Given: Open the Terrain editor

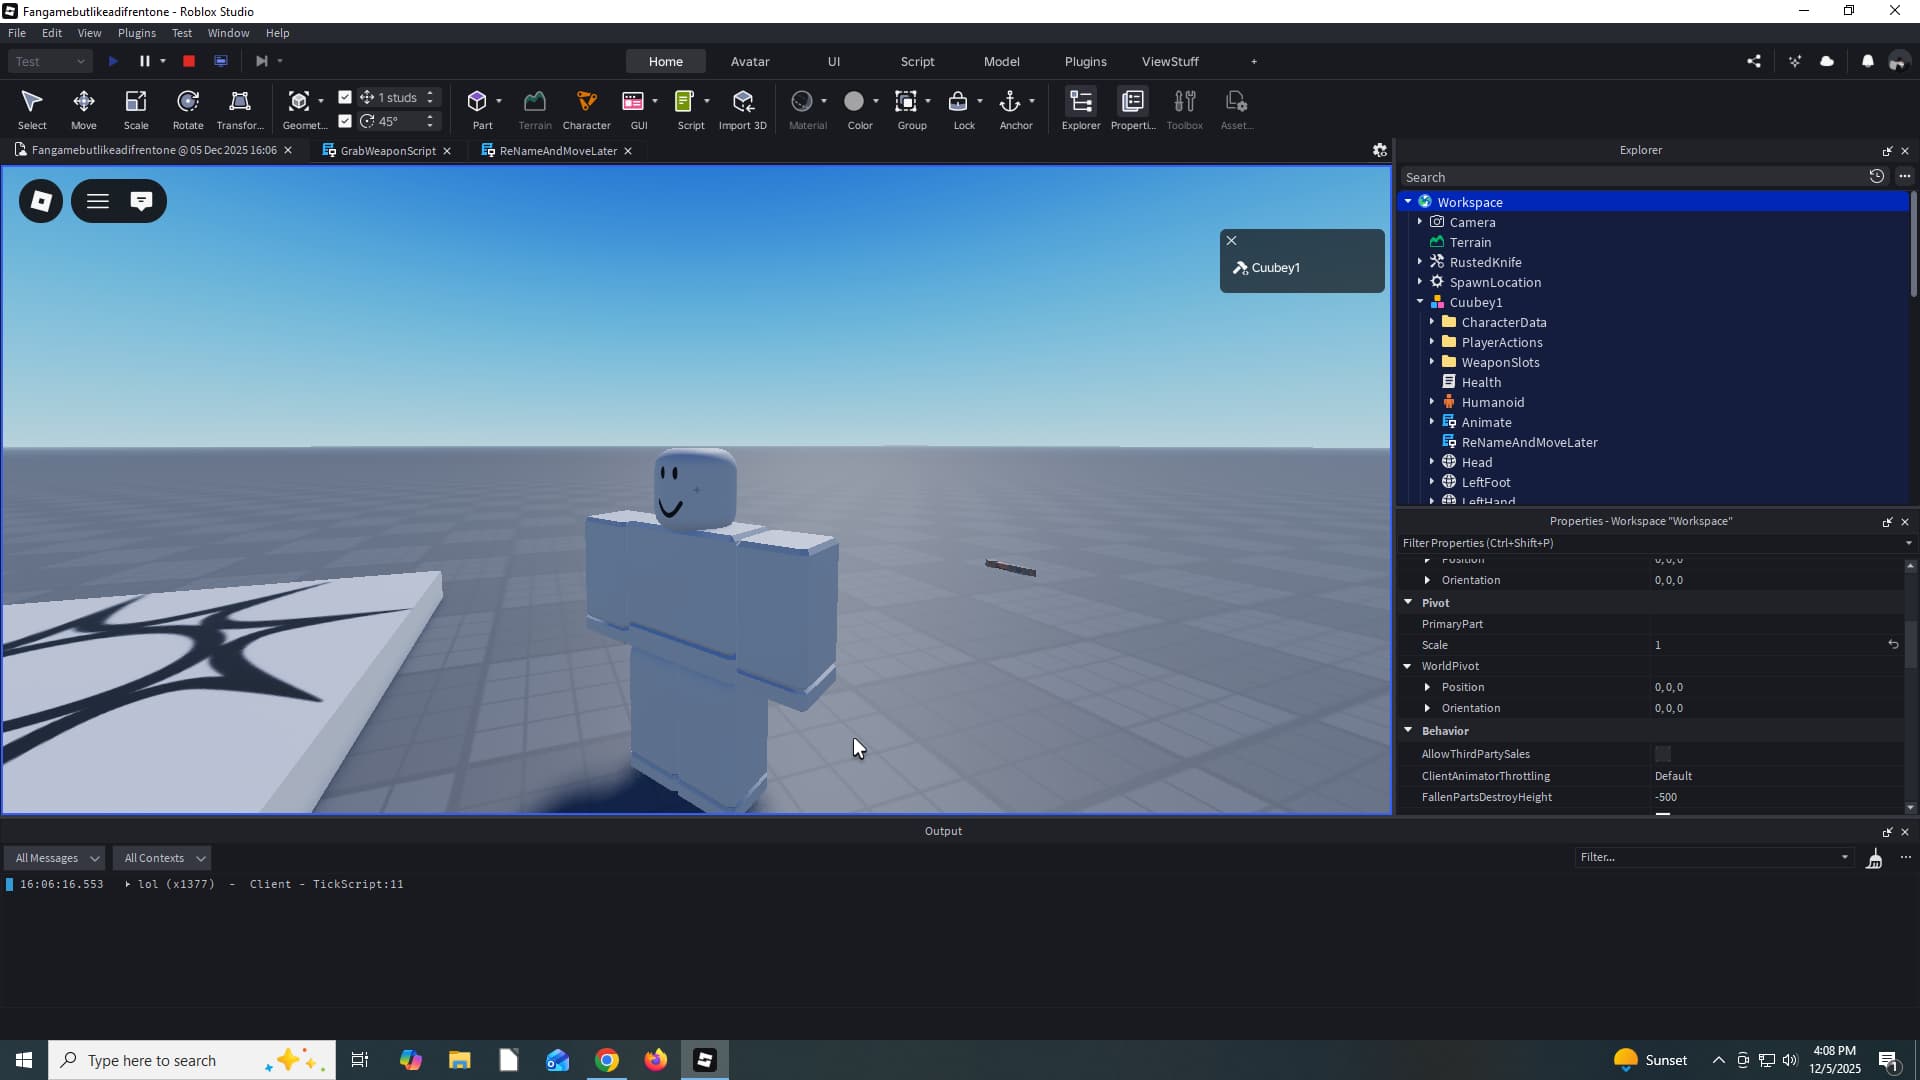Looking at the screenshot, I should 535,108.
